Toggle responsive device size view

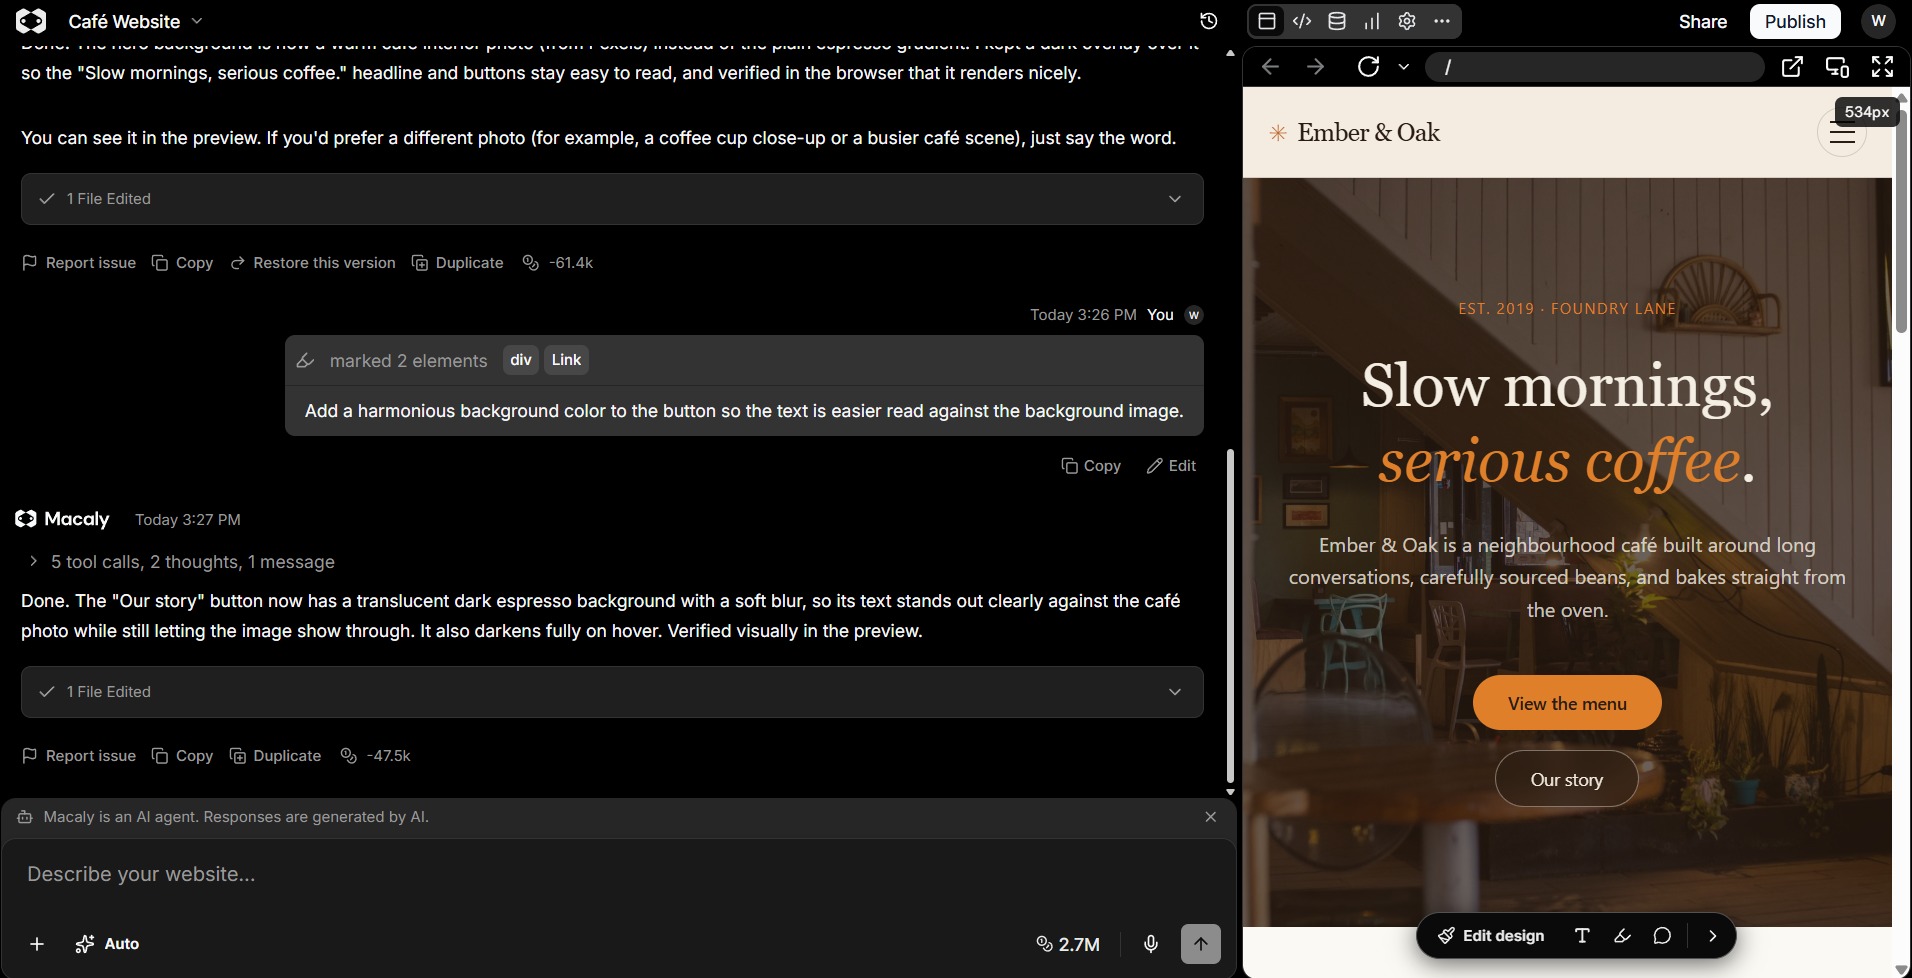(1838, 67)
